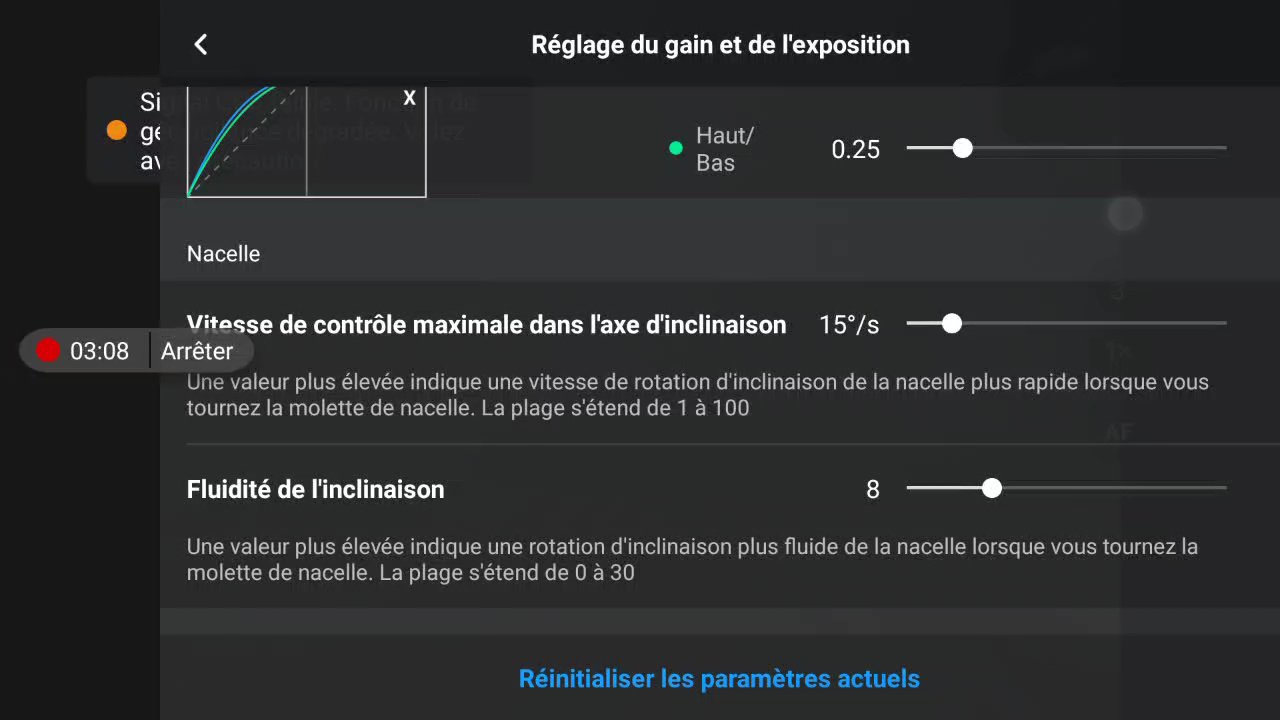This screenshot has width=1280, height=720.
Task: Select the green Haut/Bas indicator dot
Action: click(676, 148)
